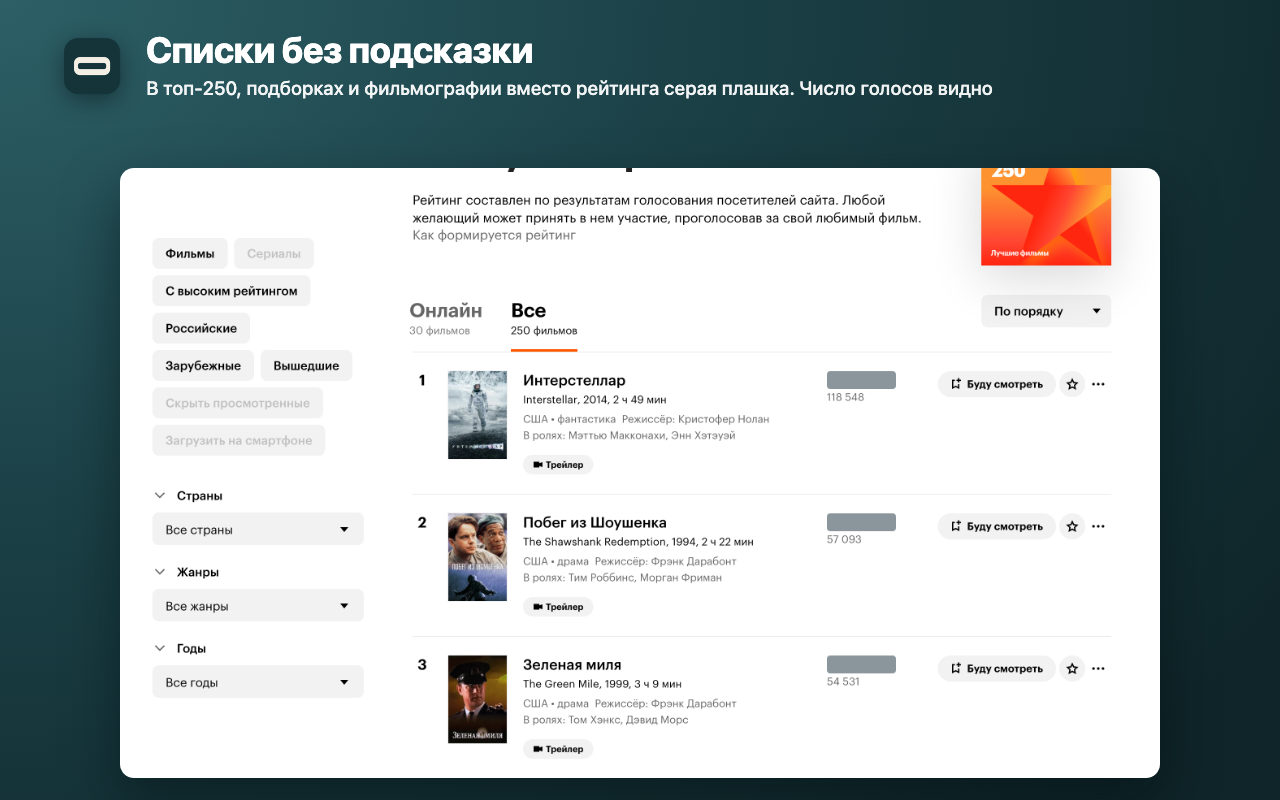
Task: Open more options for Интерстеллар
Action: (x=1098, y=384)
